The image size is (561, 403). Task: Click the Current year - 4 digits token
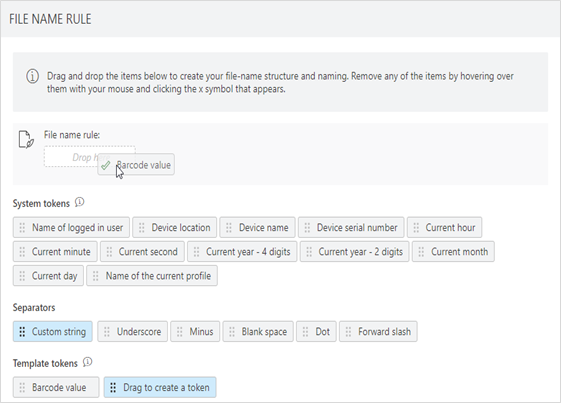(x=242, y=252)
